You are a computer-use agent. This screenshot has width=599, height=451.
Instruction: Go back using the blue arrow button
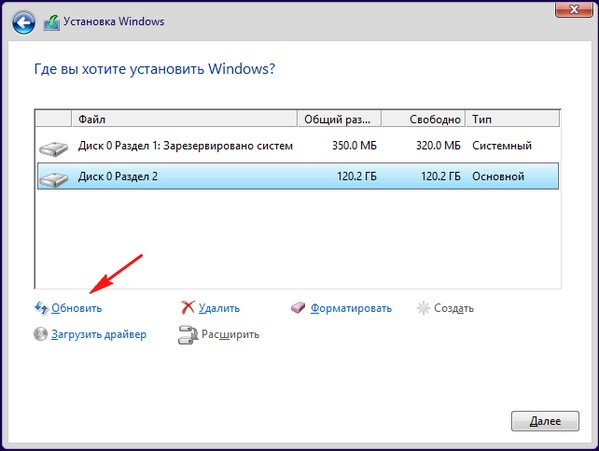(24, 23)
